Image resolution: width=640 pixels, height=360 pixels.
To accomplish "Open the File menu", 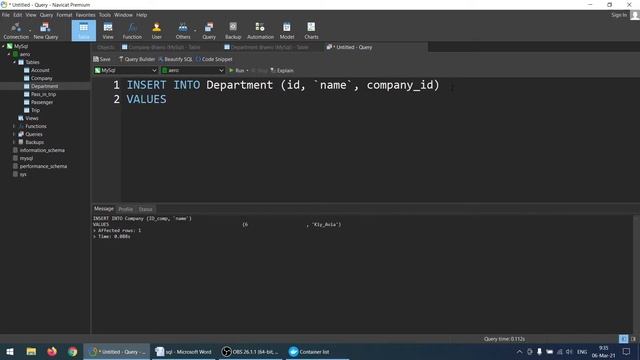I will pyautogui.click(x=6, y=15).
